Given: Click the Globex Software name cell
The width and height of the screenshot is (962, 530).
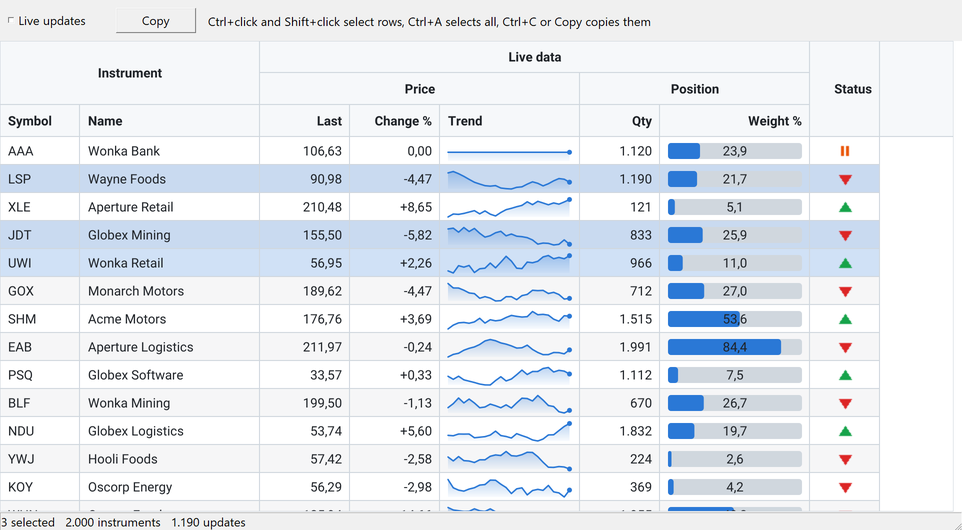Looking at the screenshot, I should [169, 375].
